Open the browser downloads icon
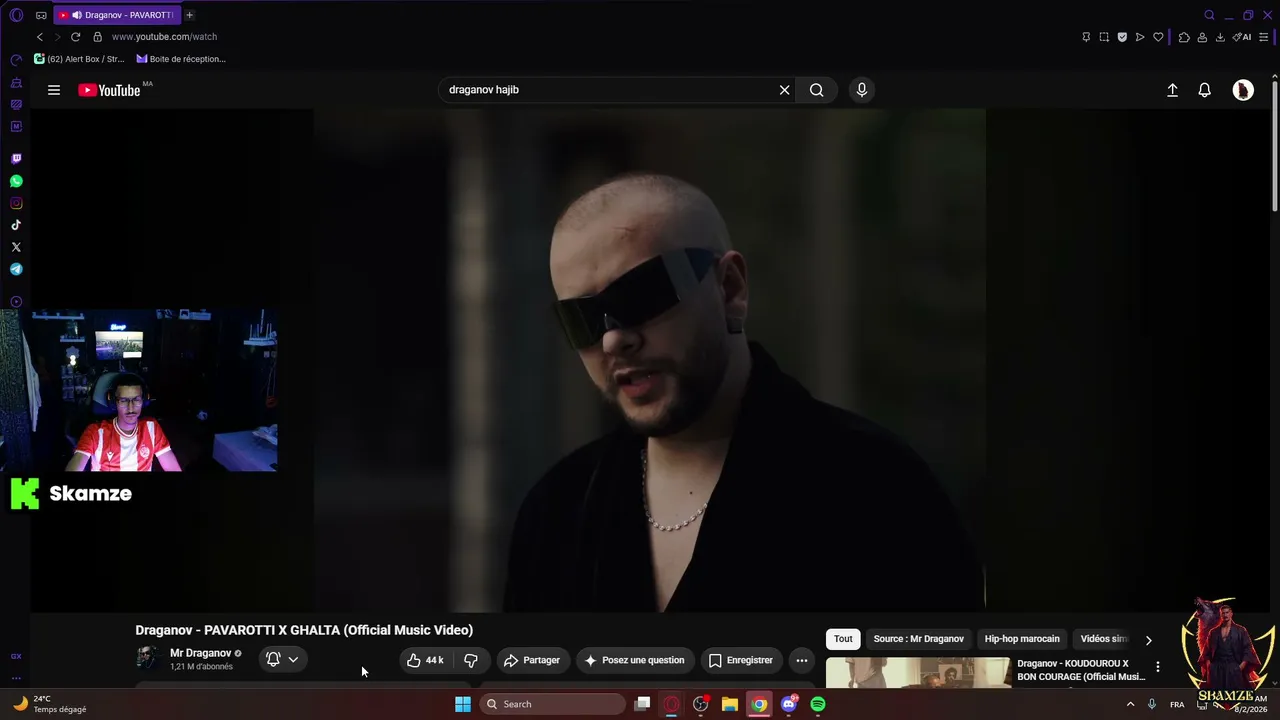This screenshot has width=1280, height=720. click(1220, 37)
